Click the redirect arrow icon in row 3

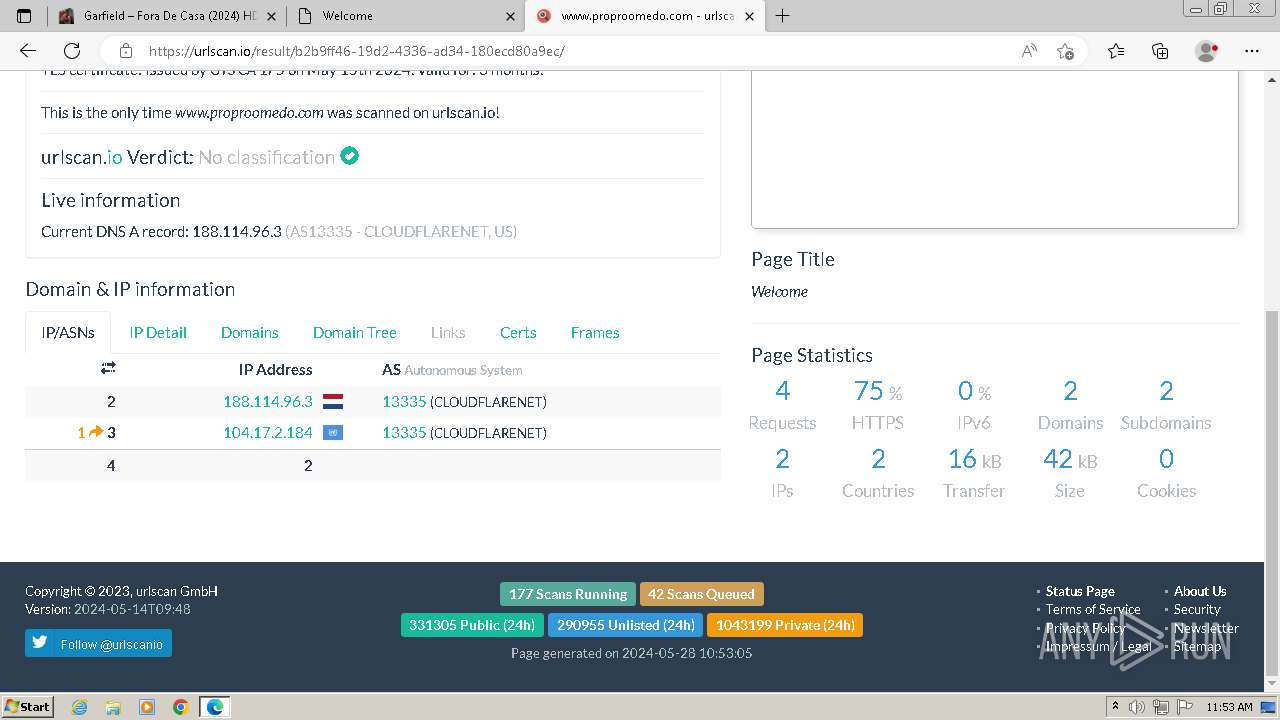tap(96, 432)
